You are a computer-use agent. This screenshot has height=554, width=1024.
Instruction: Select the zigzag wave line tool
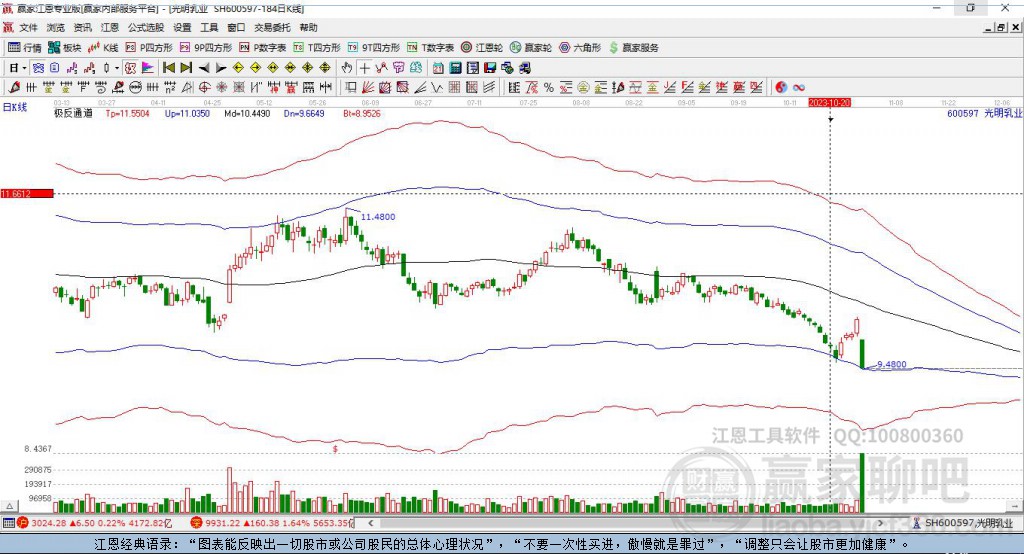(x=437, y=87)
